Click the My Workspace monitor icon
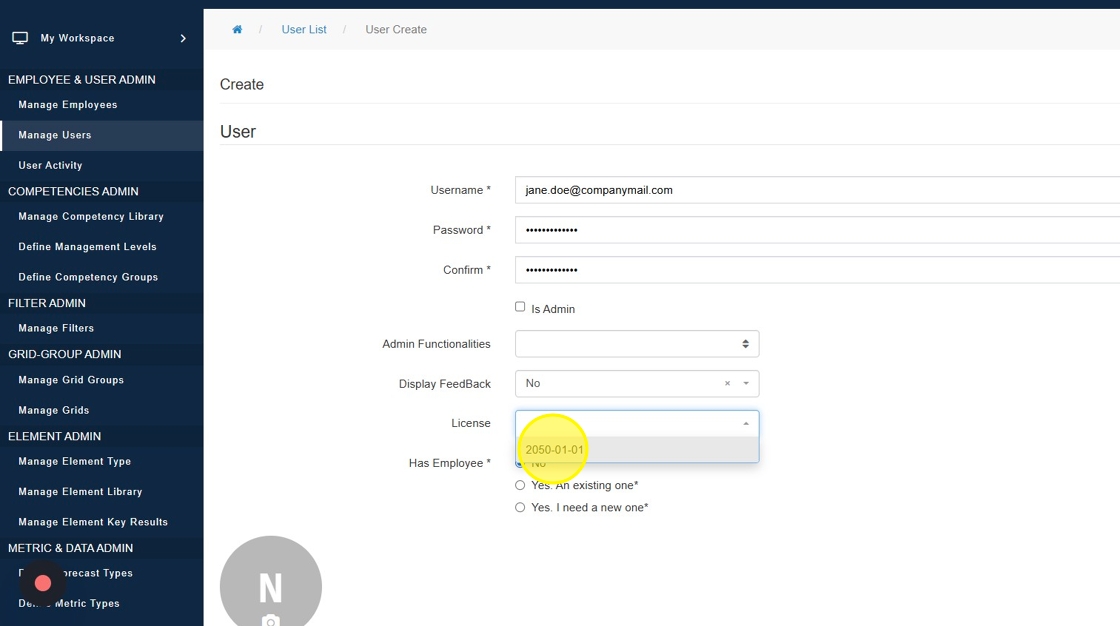1120x626 pixels. (x=20, y=38)
